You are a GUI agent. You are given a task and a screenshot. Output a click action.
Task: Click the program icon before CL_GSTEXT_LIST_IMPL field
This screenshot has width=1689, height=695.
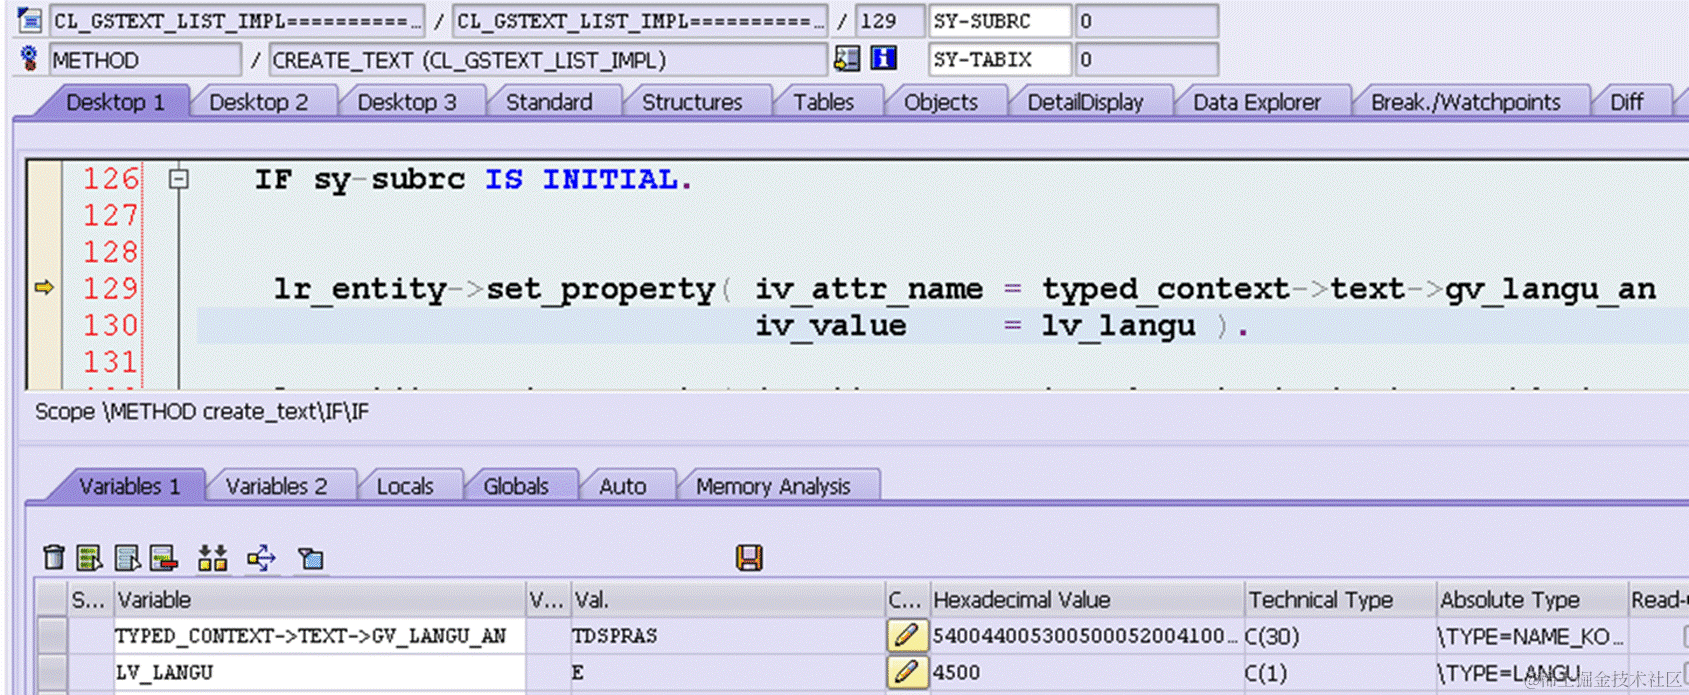(30, 20)
